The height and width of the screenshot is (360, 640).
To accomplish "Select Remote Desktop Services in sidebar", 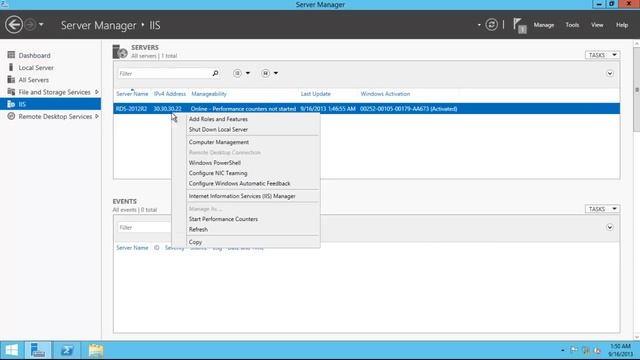I will (x=55, y=117).
